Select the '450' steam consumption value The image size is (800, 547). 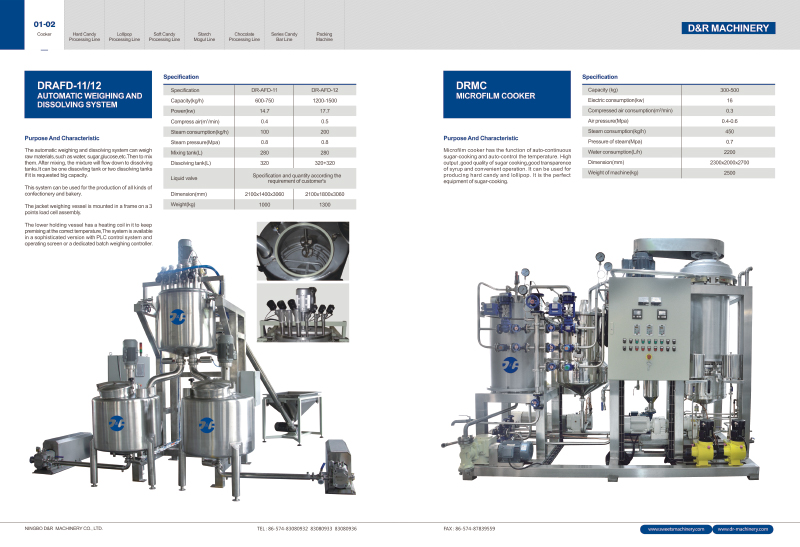click(729, 131)
